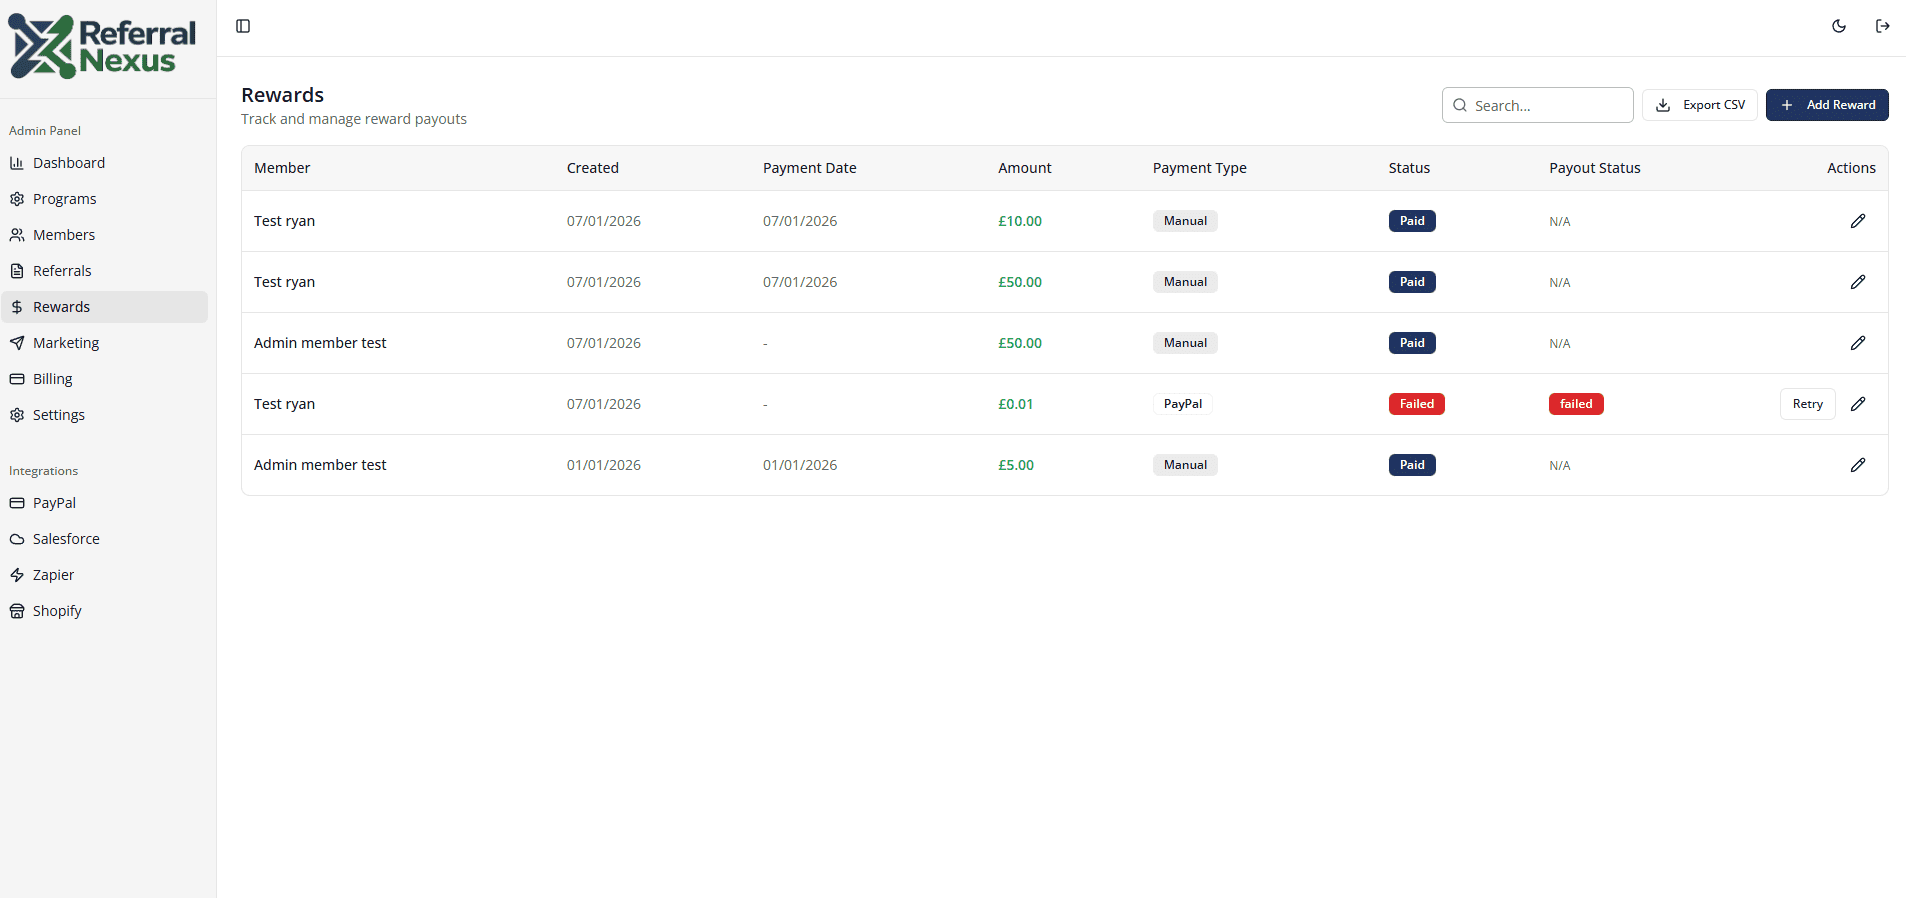Click the Payout Status column header
Screen dimensions: 1906x898
pyautogui.click(x=1595, y=168)
